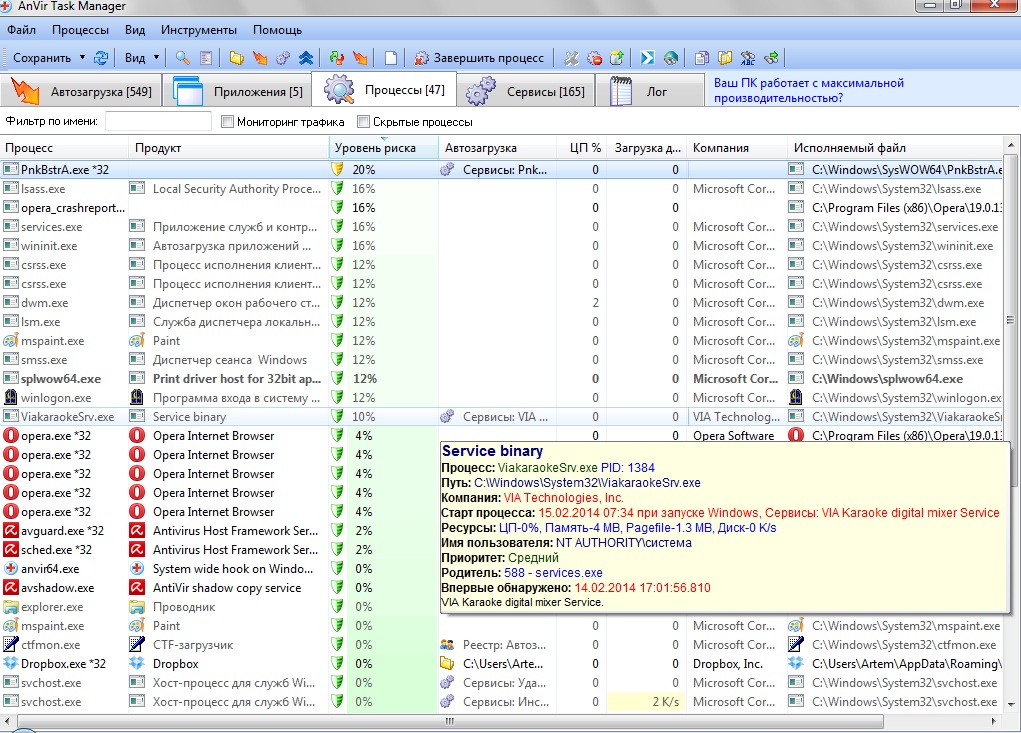The width and height of the screenshot is (1021, 733).
Task: Open the Процессы menu
Action: click(x=80, y=30)
